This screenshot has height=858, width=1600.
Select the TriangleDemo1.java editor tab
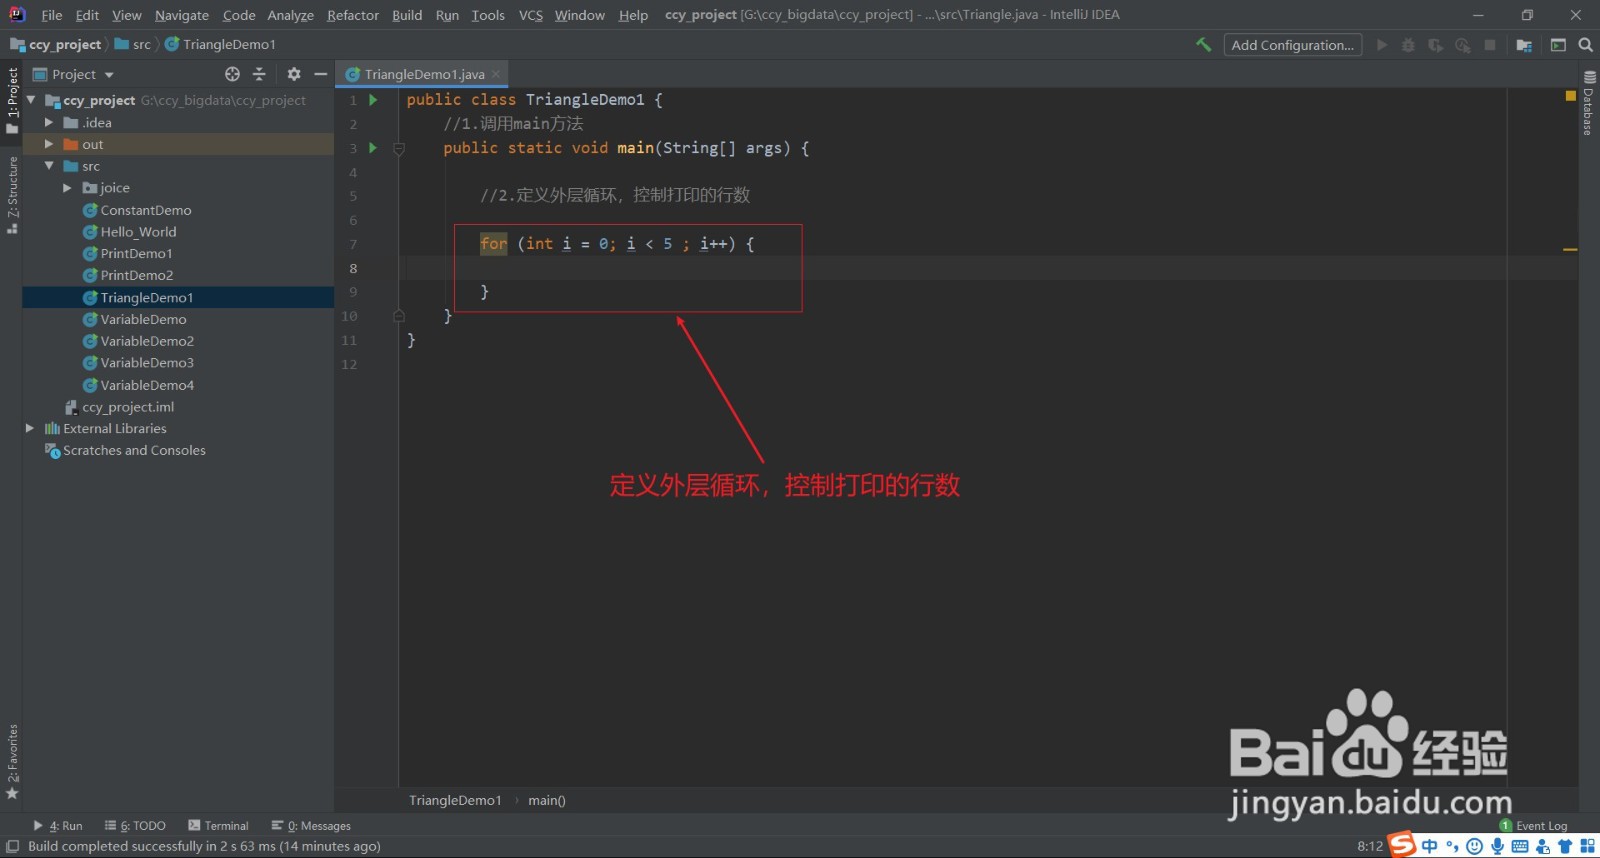(422, 74)
